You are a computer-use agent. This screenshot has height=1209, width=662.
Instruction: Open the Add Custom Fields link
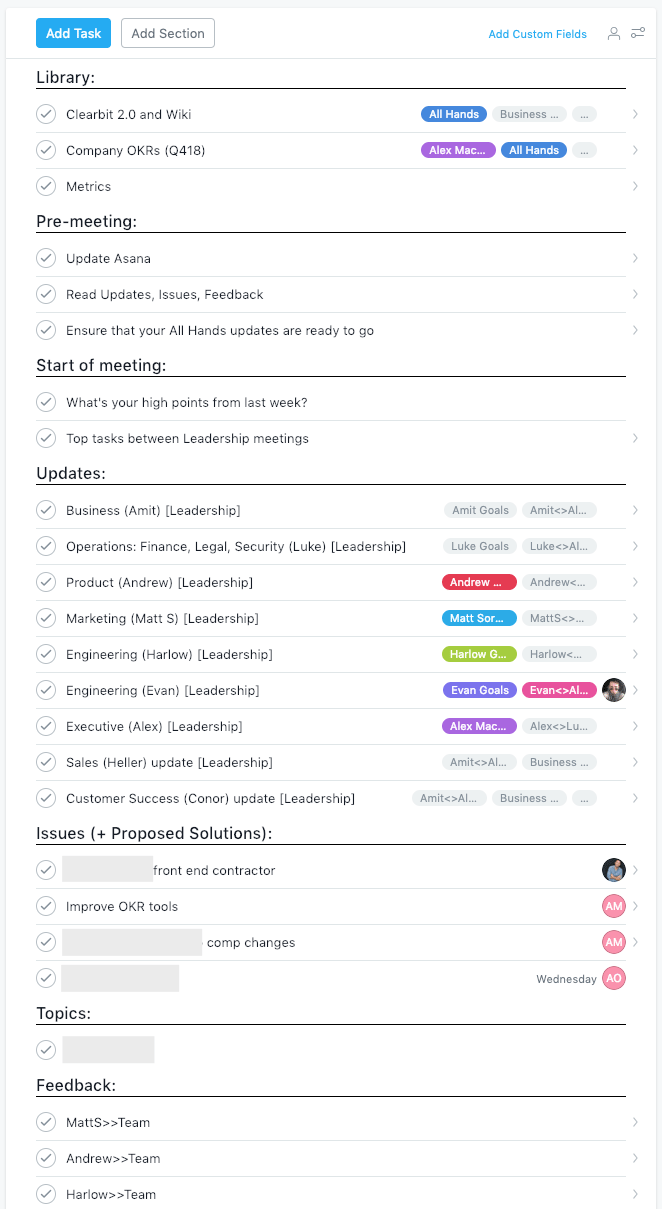pyautogui.click(x=537, y=34)
